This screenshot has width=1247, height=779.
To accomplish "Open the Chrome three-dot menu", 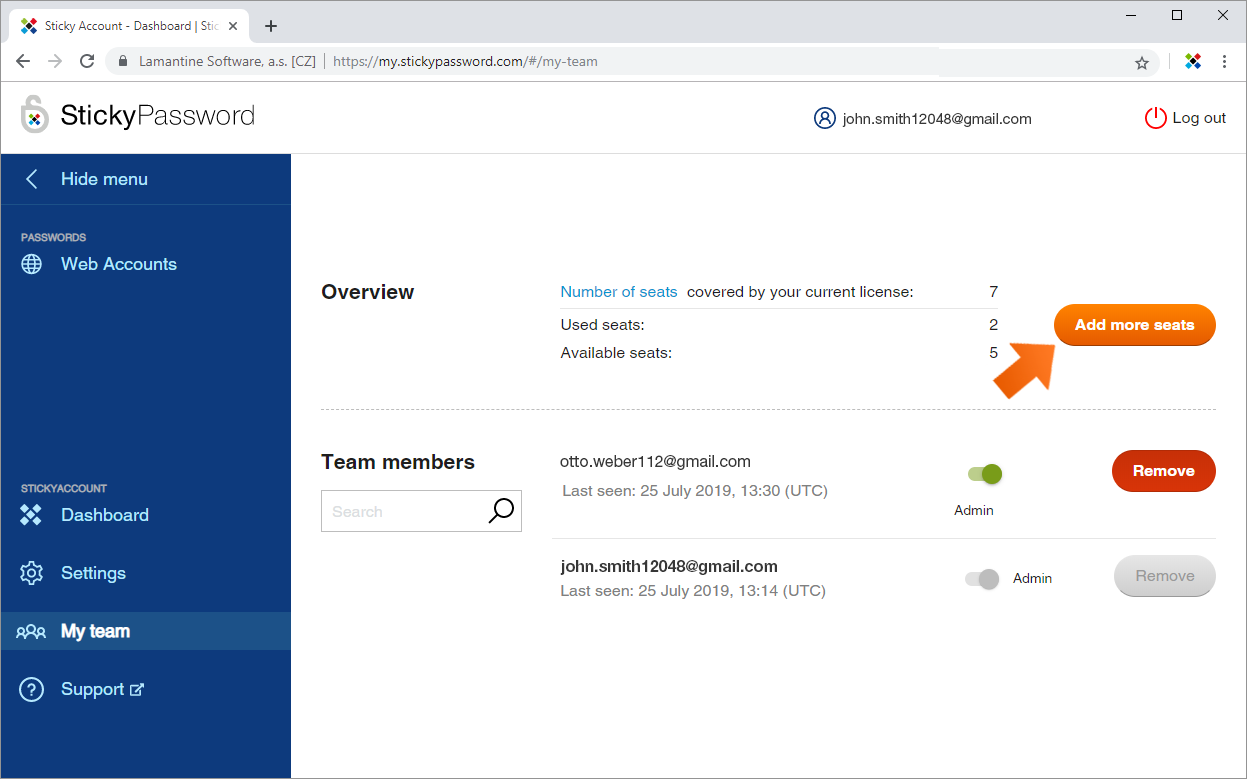I will coord(1224,61).
